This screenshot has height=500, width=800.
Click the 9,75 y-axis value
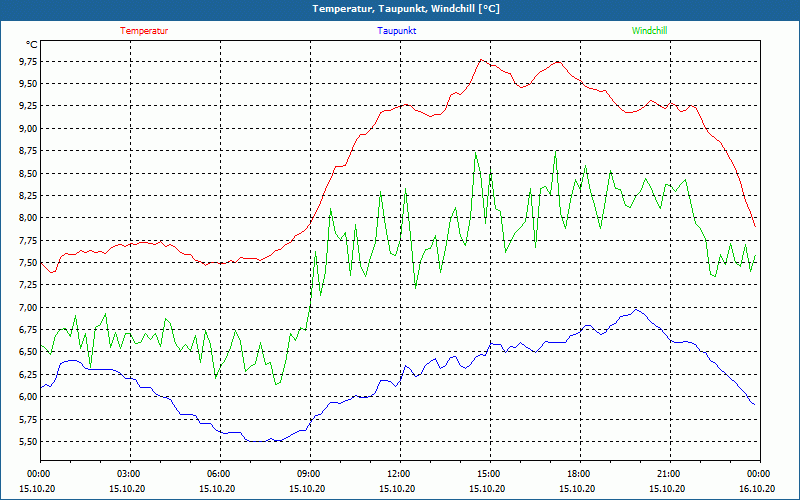click(x=28, y=62)
